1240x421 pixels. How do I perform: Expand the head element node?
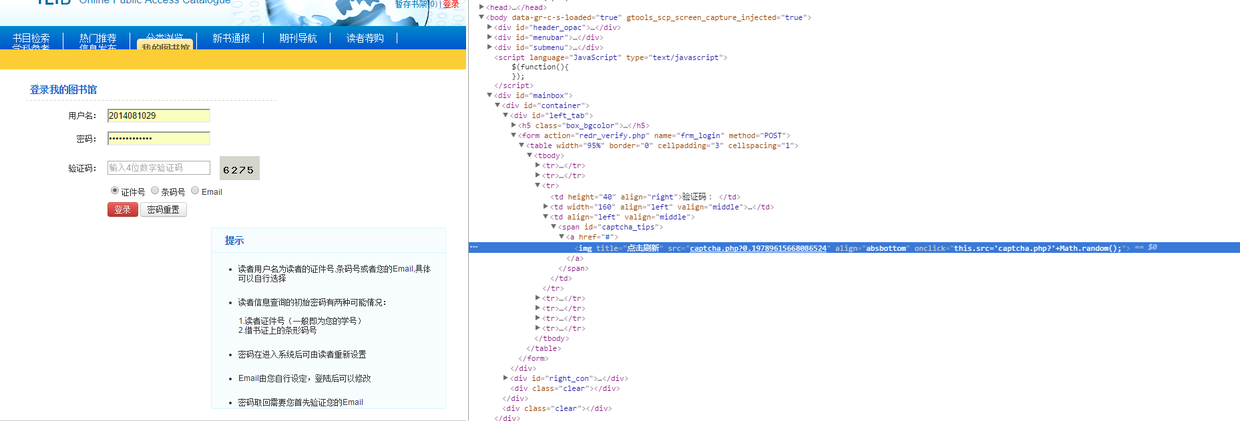click(482, 7)
